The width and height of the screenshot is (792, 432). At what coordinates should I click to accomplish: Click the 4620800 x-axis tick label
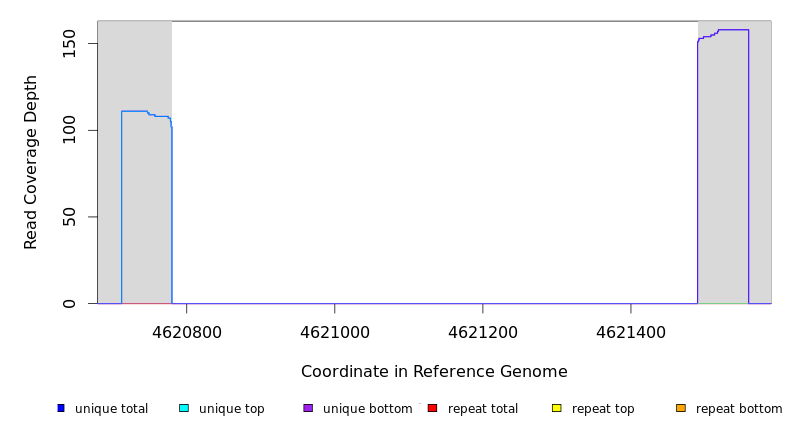coord(186,331)
